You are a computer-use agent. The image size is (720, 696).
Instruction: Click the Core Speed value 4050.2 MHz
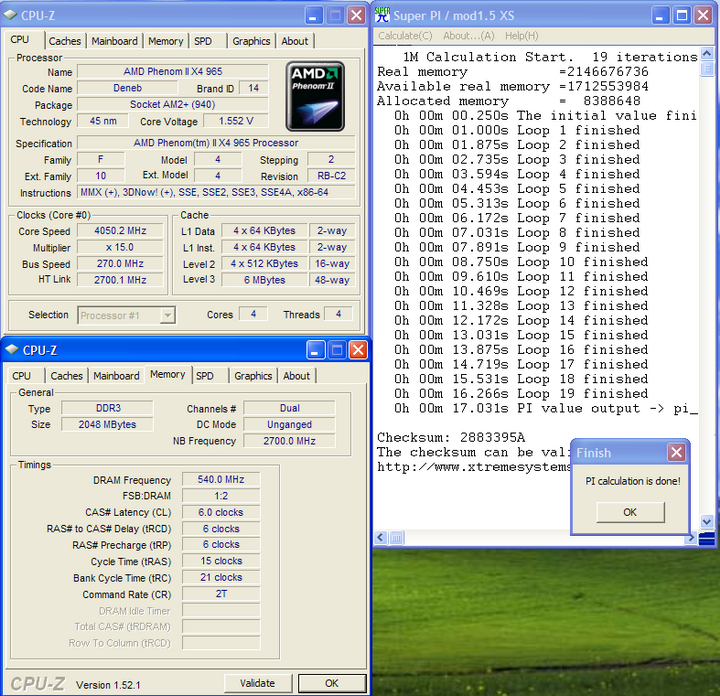pos(120,230)
